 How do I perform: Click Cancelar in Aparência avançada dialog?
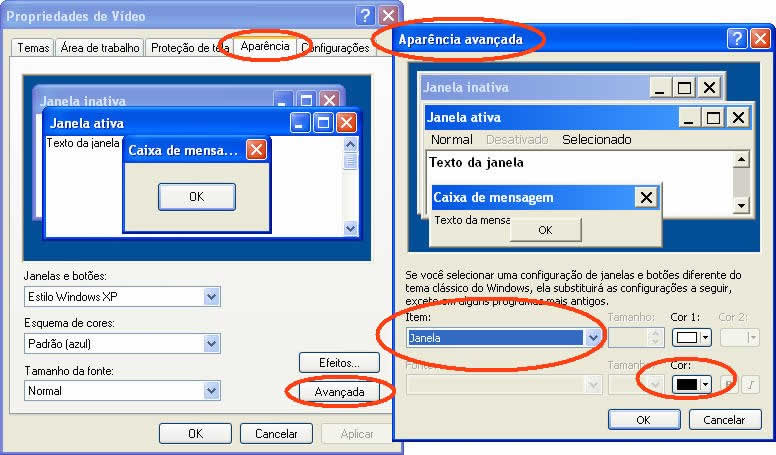pos(725,420)
